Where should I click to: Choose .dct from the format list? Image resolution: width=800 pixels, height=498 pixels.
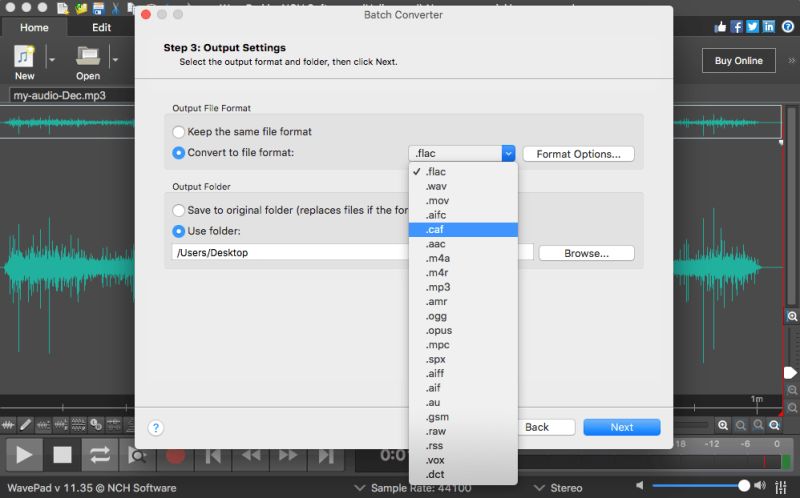[463, 475]
